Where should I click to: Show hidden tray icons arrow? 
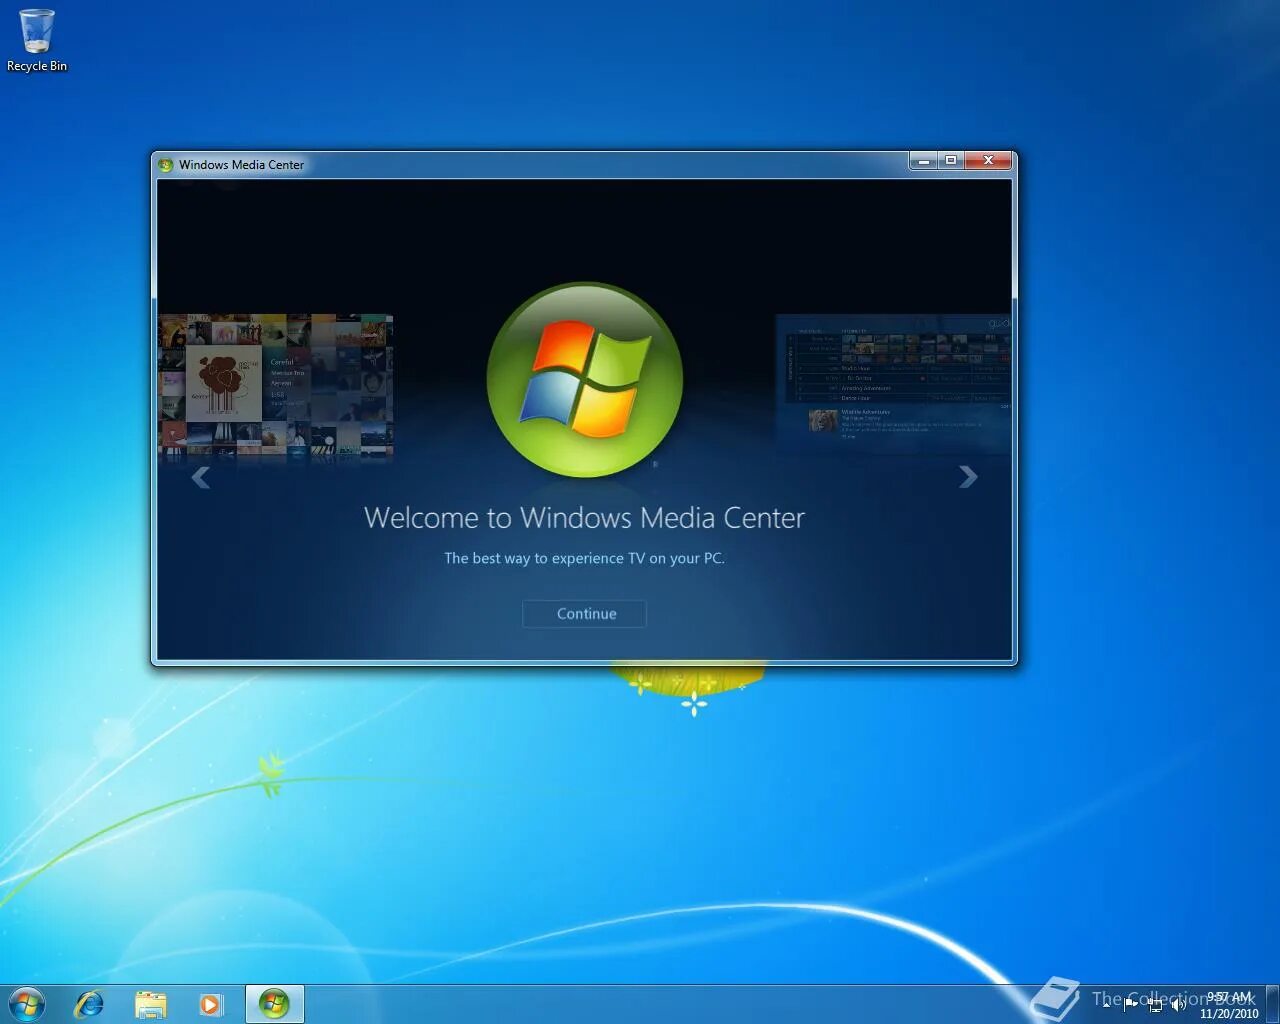(1106, 1005)
